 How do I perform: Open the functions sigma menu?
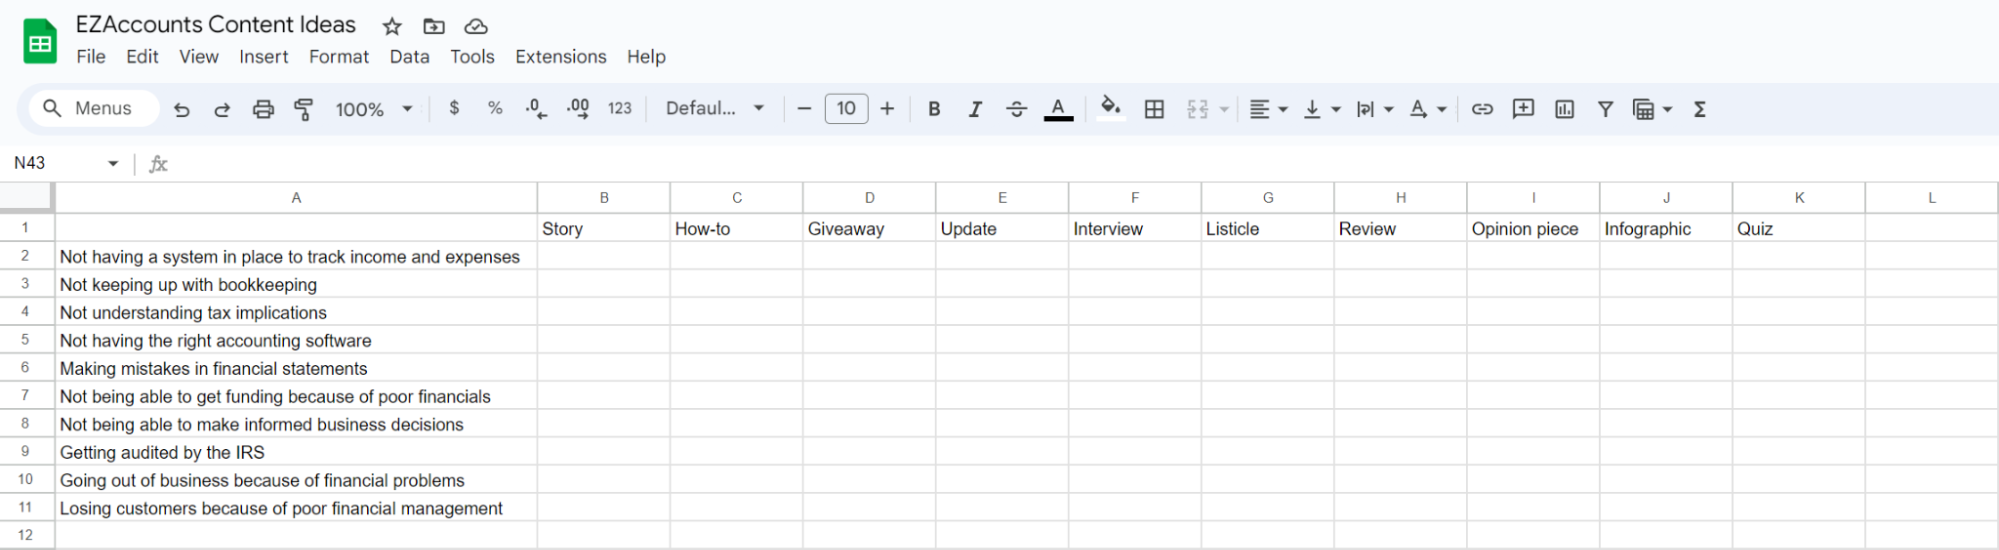pyautogui.click(x=1699, y=109)
